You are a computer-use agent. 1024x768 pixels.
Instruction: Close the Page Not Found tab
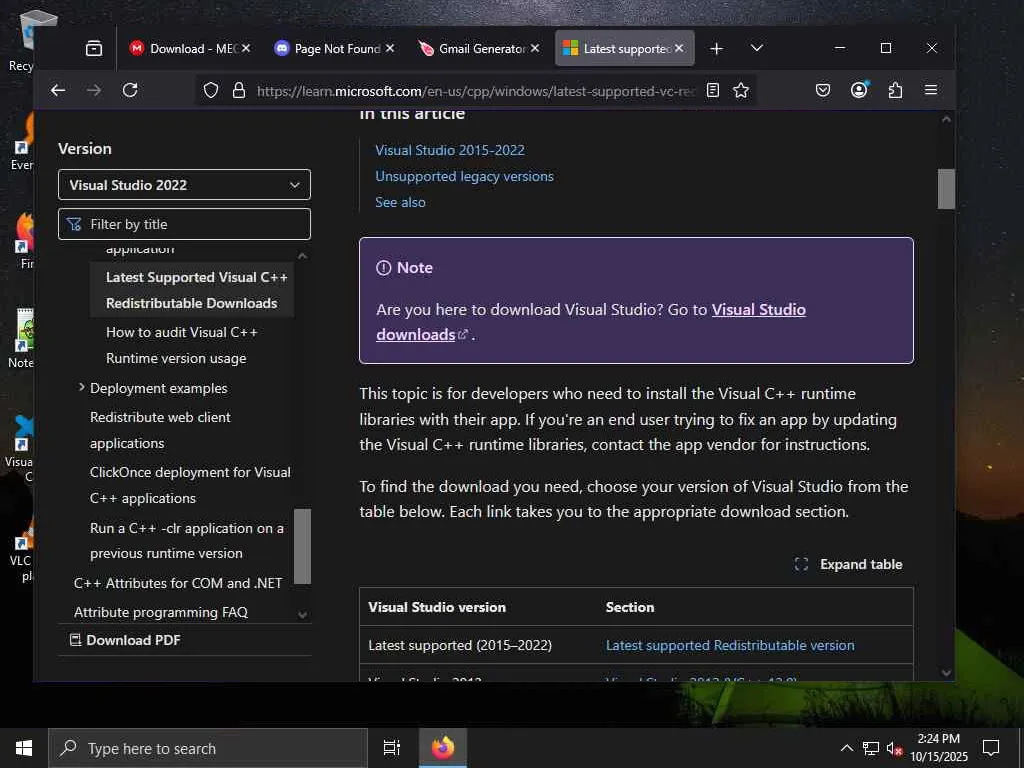390,48
